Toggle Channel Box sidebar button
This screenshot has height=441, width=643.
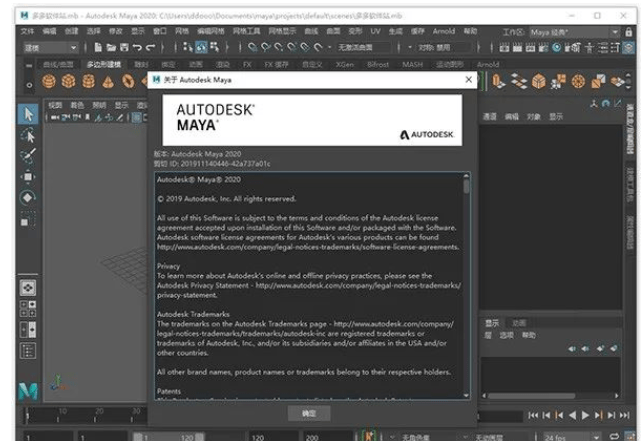tap(629, 48)
